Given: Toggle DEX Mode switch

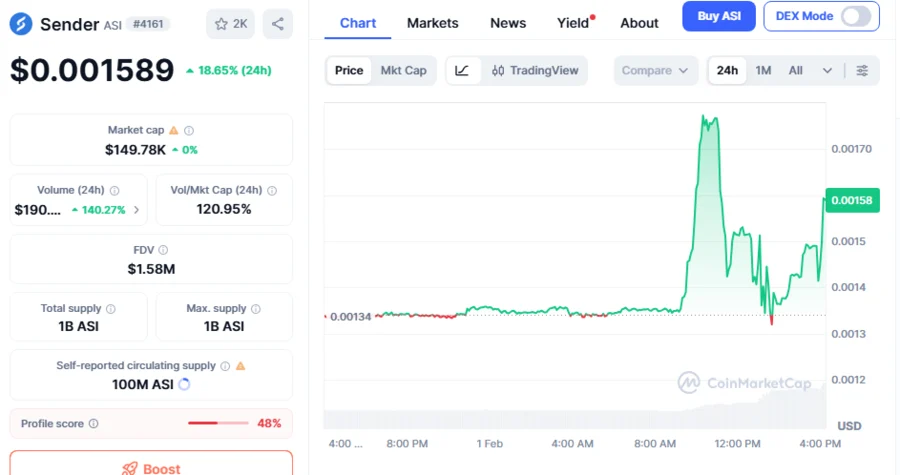Looking at the screenshot, I should tap(855, 16).
